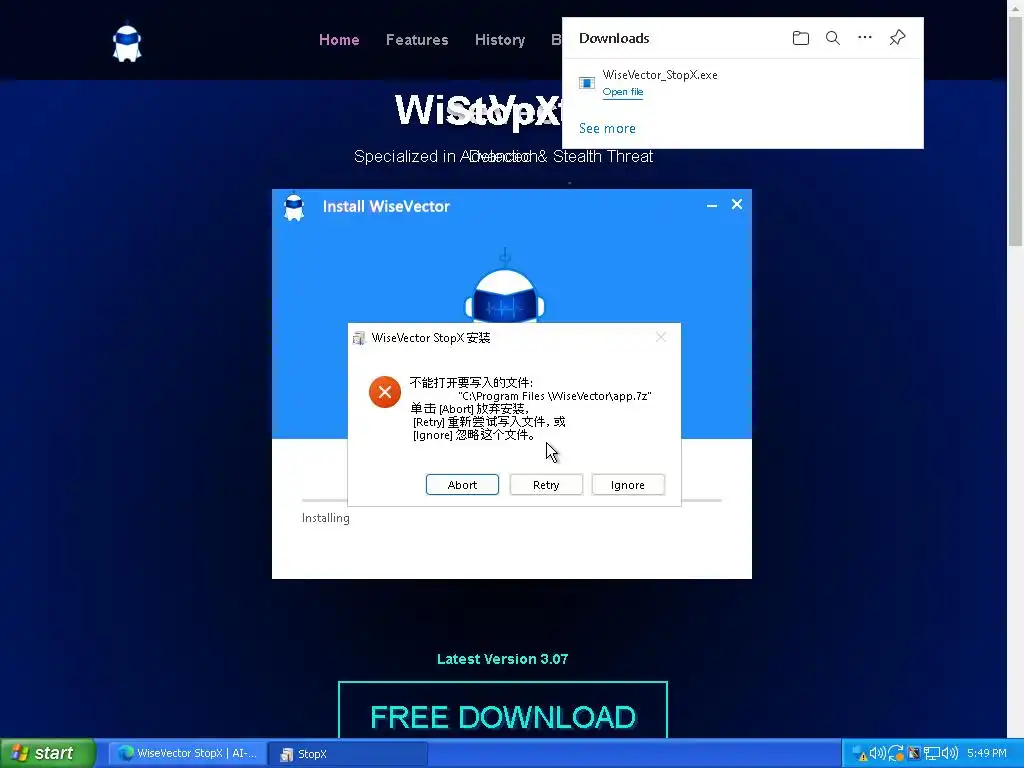Click the Latest Version 3.07 text
Screen dimensions: 1024x768
coord(502,659)
